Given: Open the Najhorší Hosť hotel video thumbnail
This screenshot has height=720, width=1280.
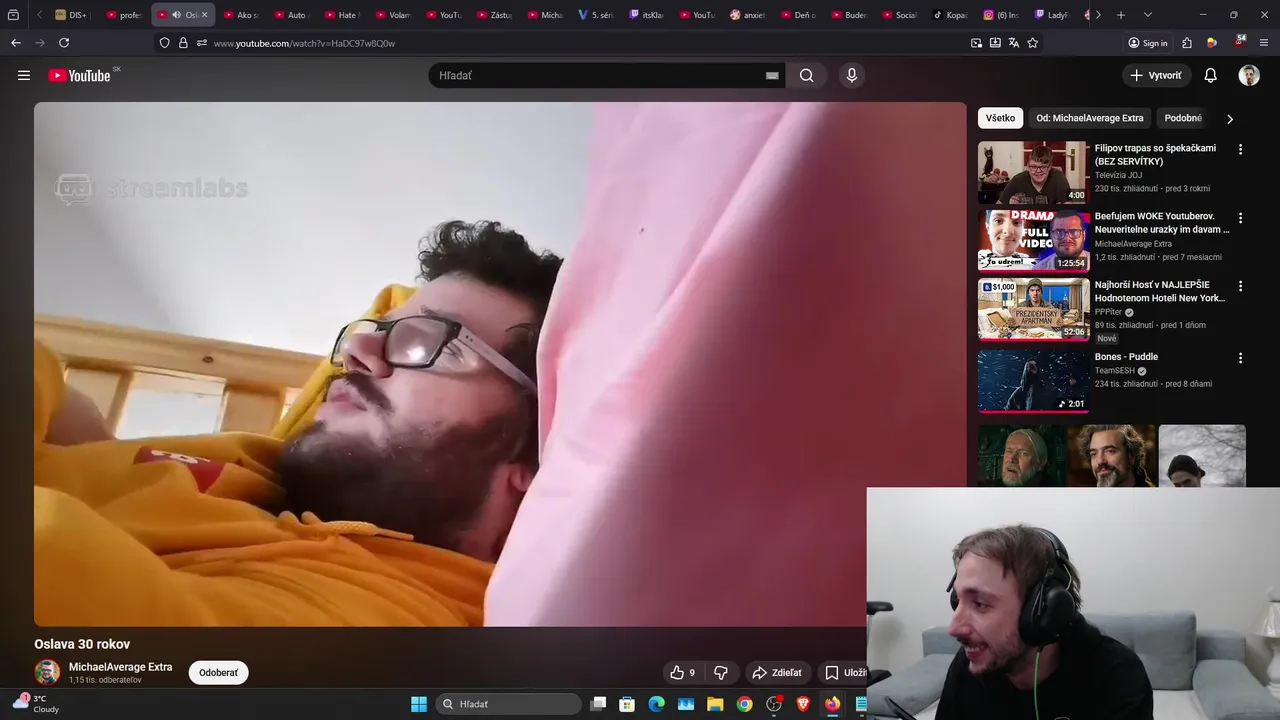Looking at the screenshot, I should click(x=1033, y=309).
